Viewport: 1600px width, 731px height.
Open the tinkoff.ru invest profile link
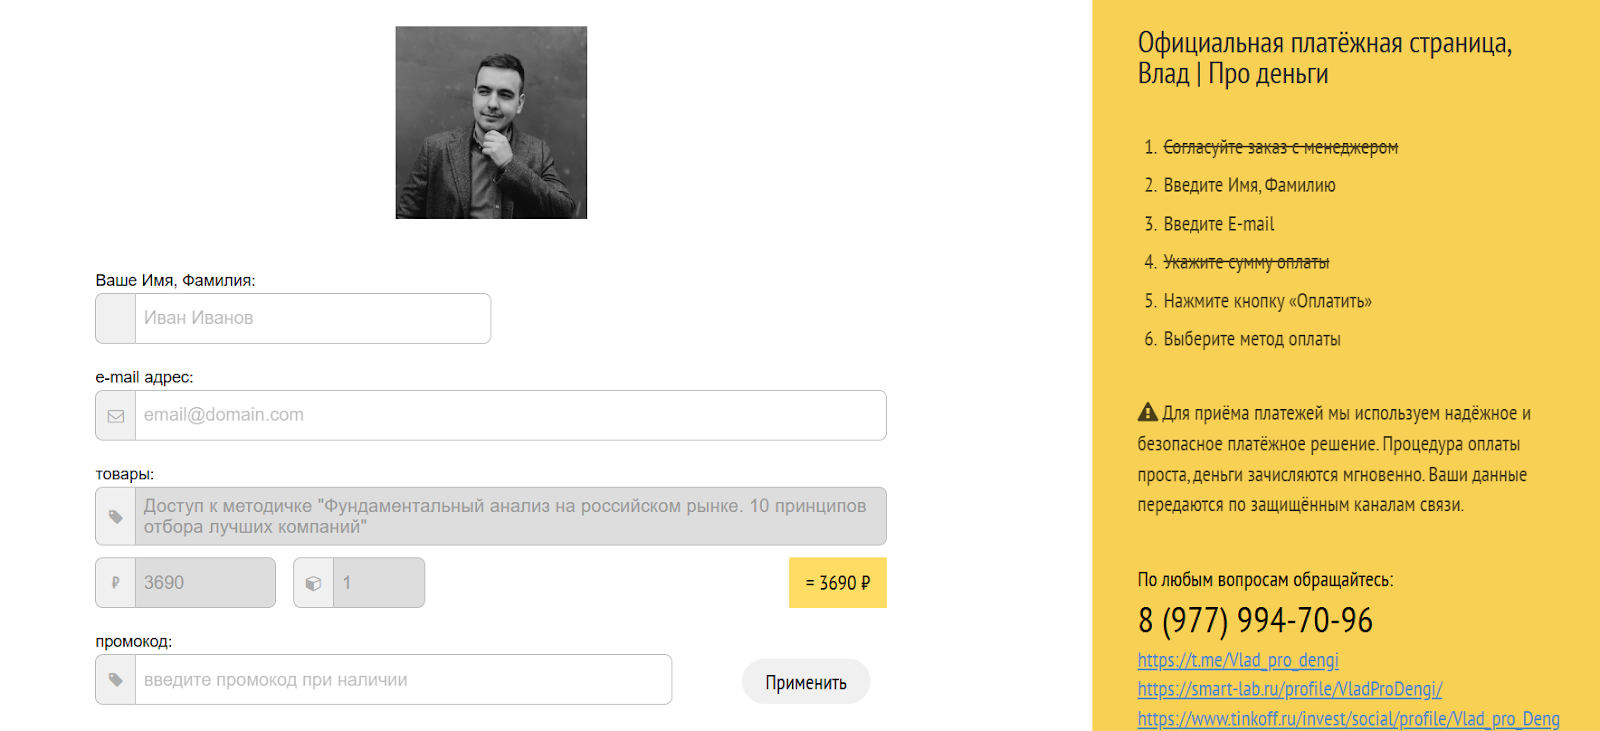click(1348, 719)
